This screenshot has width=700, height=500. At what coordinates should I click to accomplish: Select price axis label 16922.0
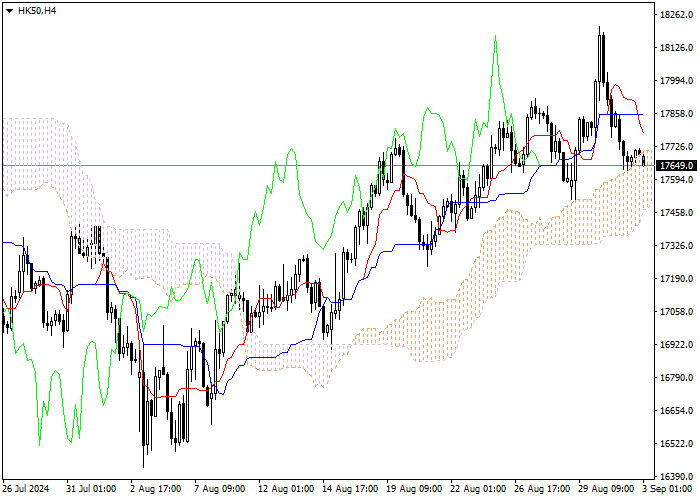[x=676, y=345]
